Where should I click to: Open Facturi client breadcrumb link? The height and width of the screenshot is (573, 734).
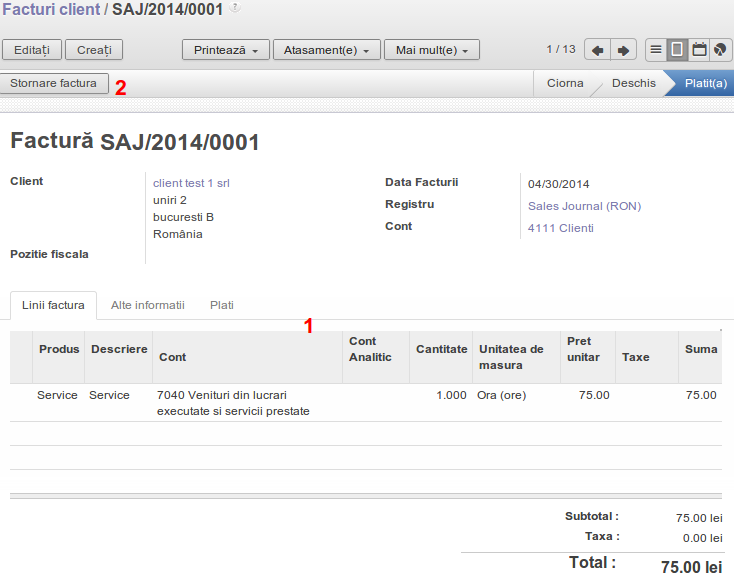[51, 9]
